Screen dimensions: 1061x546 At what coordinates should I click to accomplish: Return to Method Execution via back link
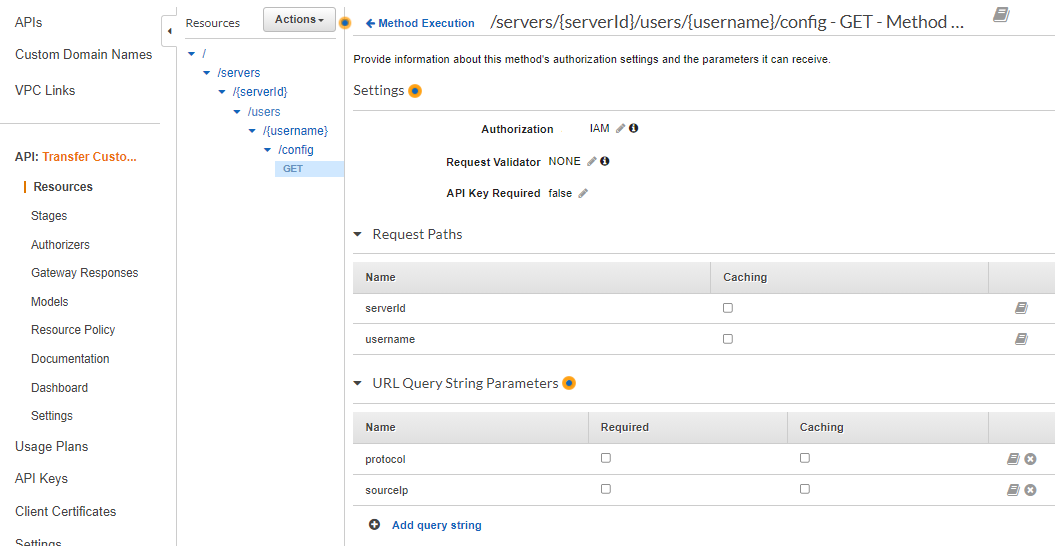pos(420,23)
